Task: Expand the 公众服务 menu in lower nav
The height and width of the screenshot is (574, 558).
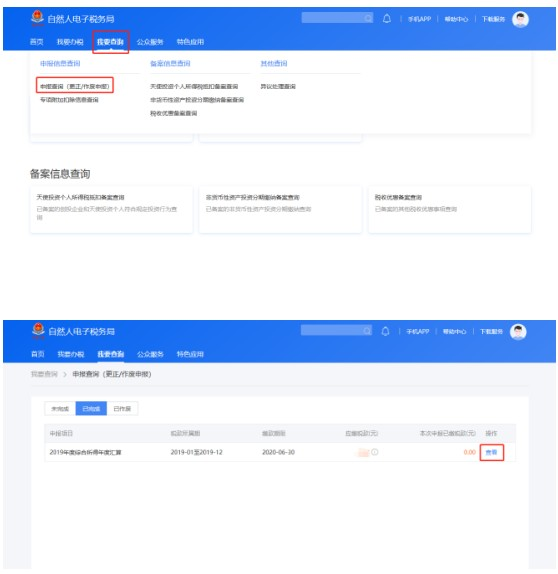Action: click(x=150, y=354)
